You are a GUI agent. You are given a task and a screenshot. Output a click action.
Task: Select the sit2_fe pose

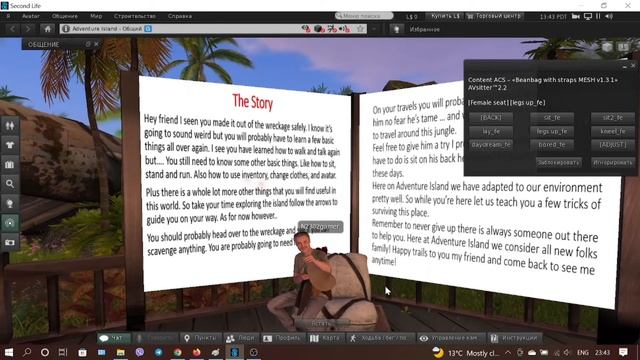(x=613, y=118)
